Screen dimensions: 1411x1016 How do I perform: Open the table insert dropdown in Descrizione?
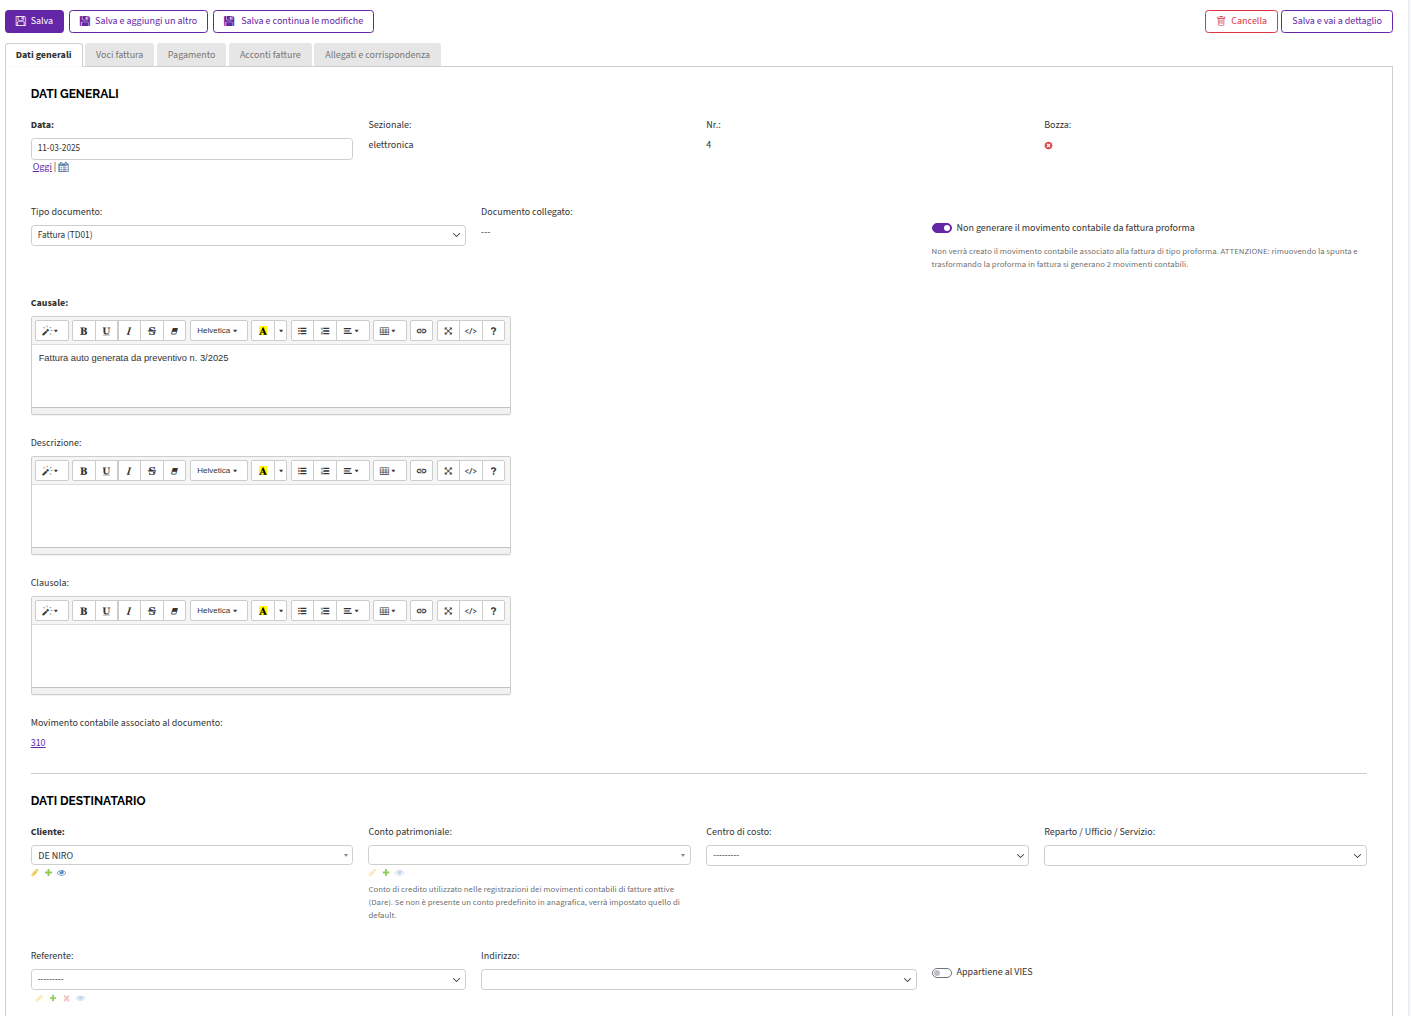[389, 471]
